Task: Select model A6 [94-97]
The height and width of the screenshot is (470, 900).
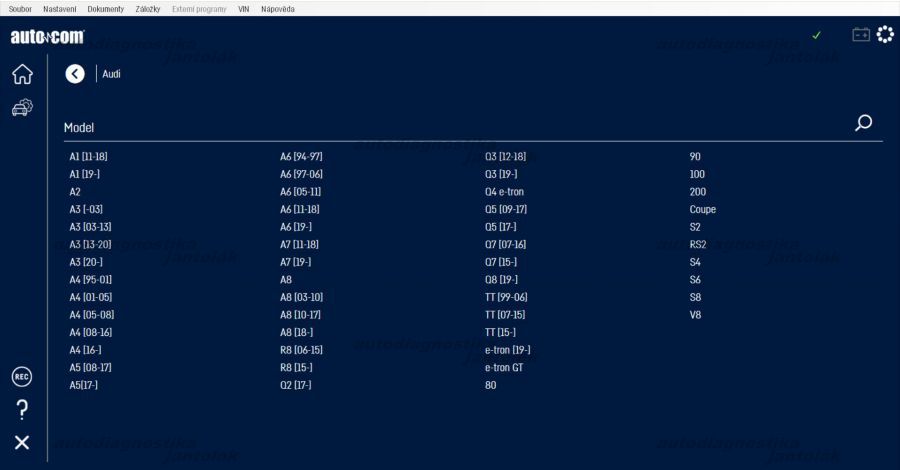Action: (x=301, y=156)
